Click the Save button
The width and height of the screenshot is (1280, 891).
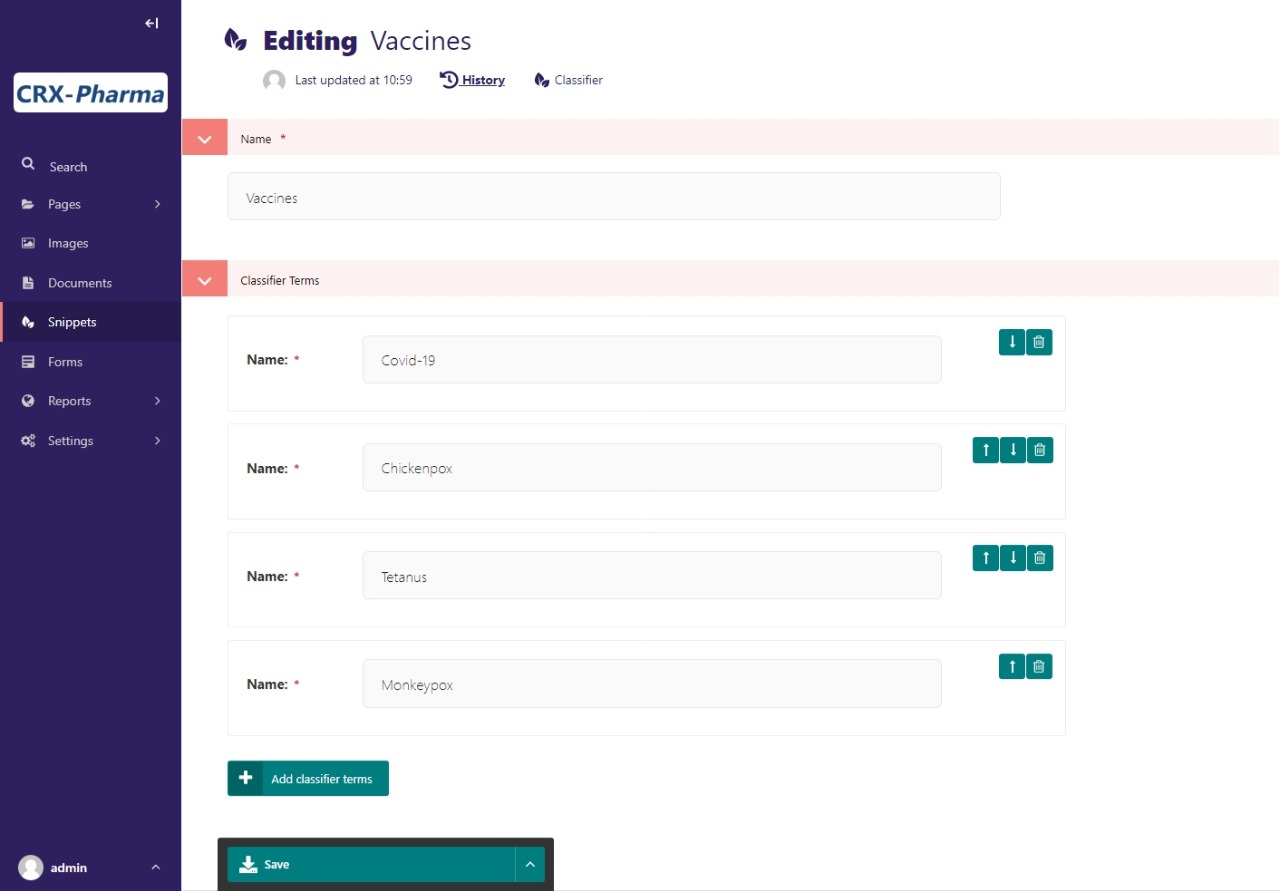tap(370, 864)
